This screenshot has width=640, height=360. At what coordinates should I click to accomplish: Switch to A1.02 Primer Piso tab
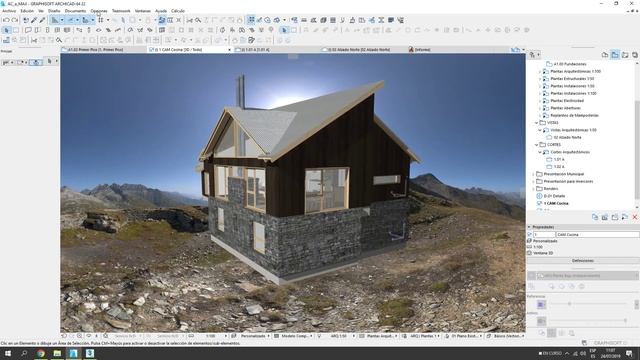pos(104,50)
